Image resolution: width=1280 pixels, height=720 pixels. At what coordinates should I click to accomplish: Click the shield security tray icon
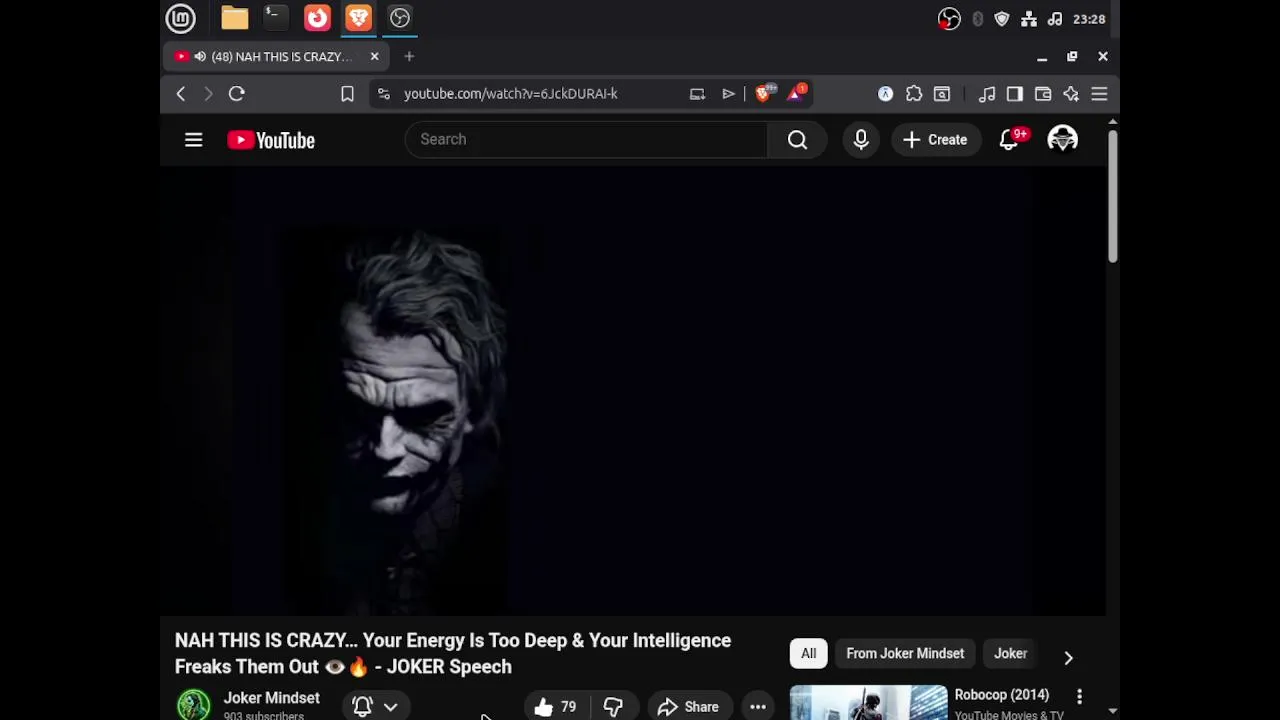click(1002, 19)
